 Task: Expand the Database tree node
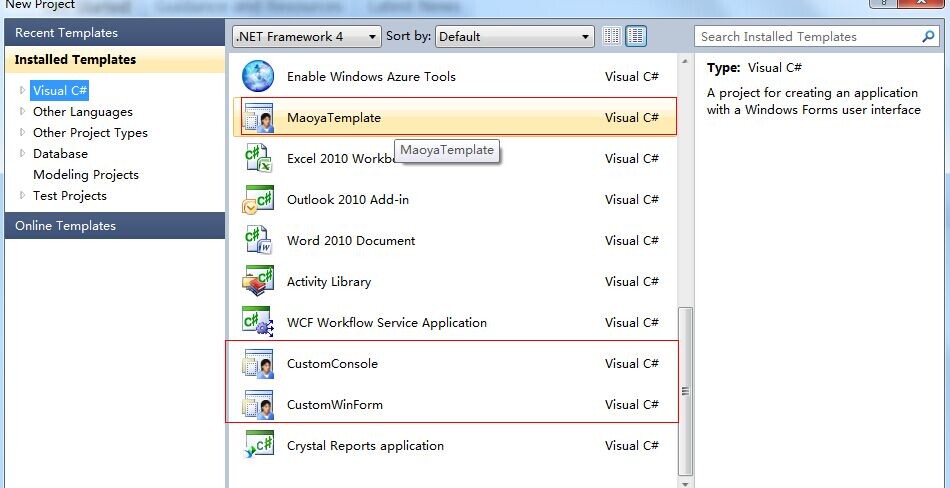pos(22,153)
